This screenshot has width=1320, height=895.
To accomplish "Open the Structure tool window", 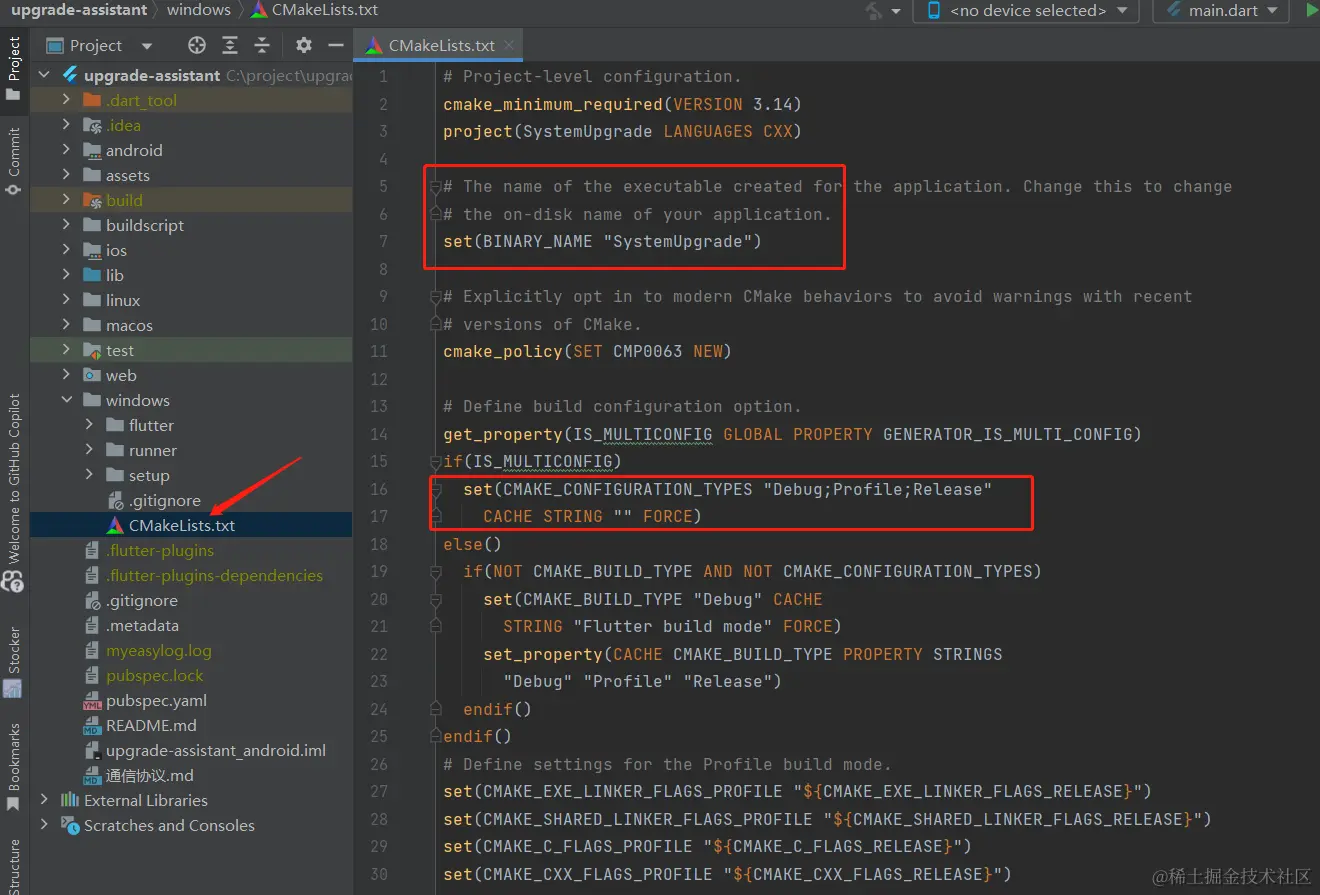I will pyautogui.click(x=14, y=865).
